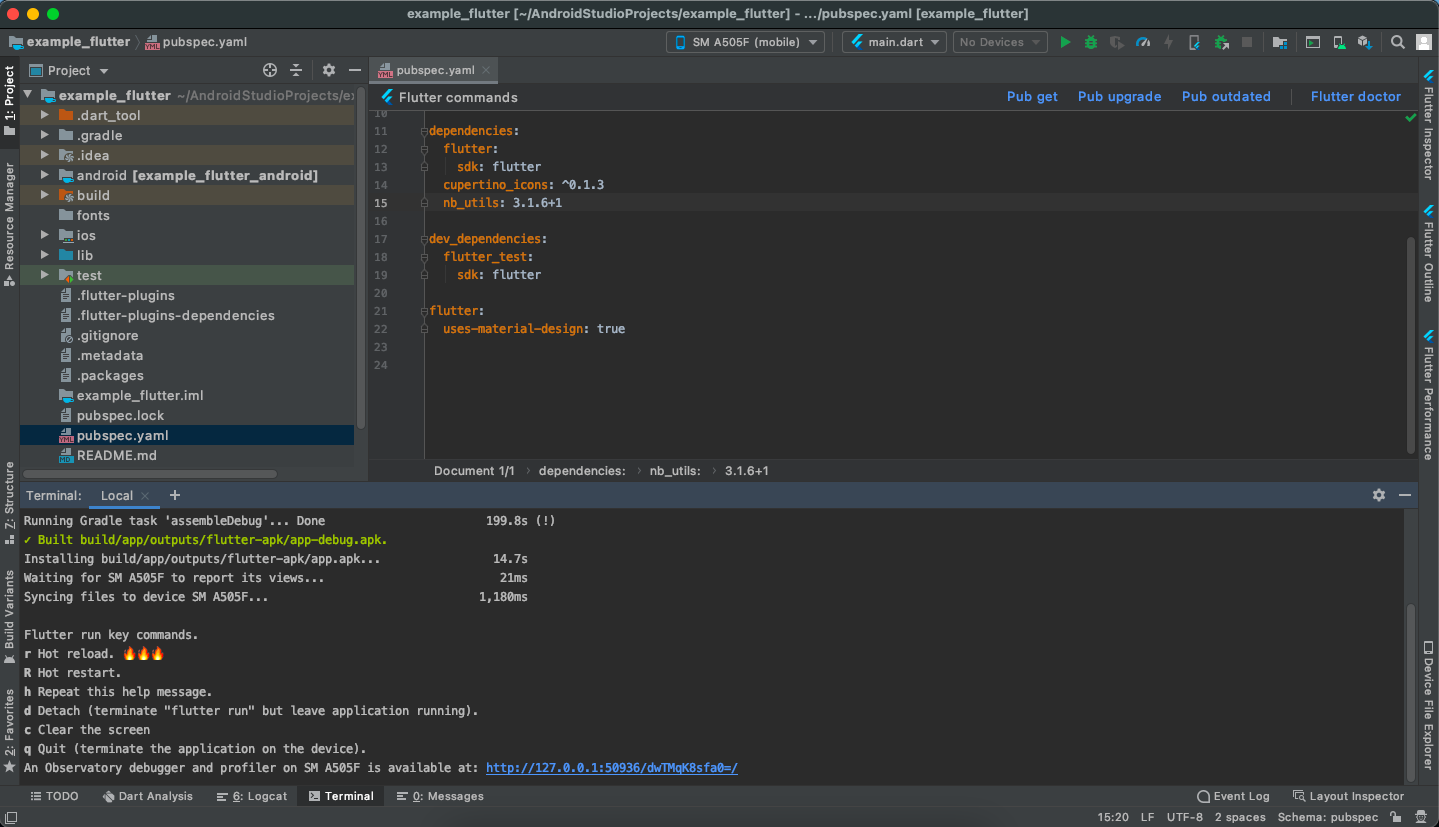Click the Search Everywhere magnifier icon
The height and width of the screenshot is (827, 1439).
(1398, 42)
